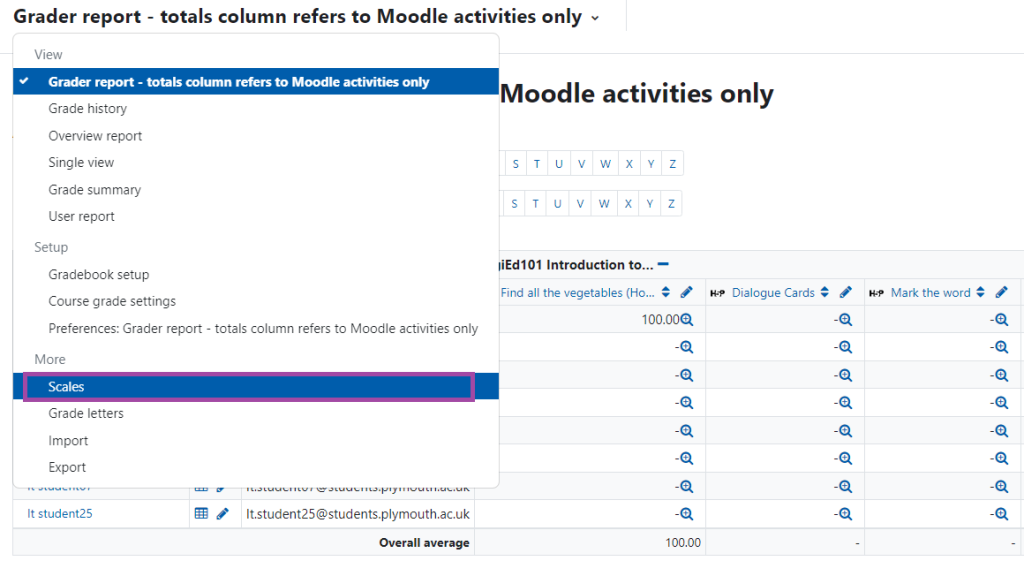Zoom into the 100.00 grade with its magnifier
The height and width of the screenshot is (576, 1024).
point(688,318)
